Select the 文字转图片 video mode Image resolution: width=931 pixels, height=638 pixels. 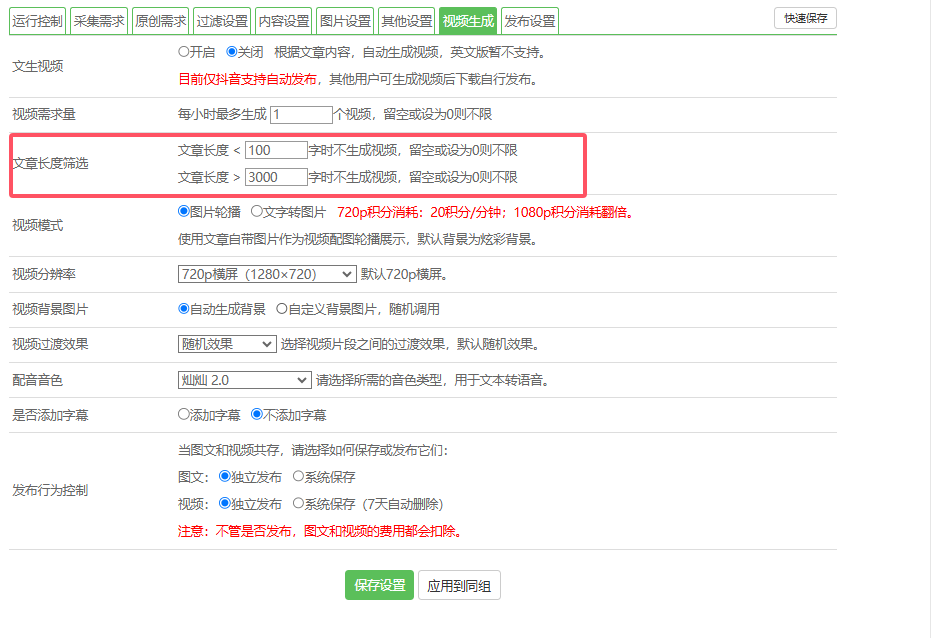[x=257, y=212]
